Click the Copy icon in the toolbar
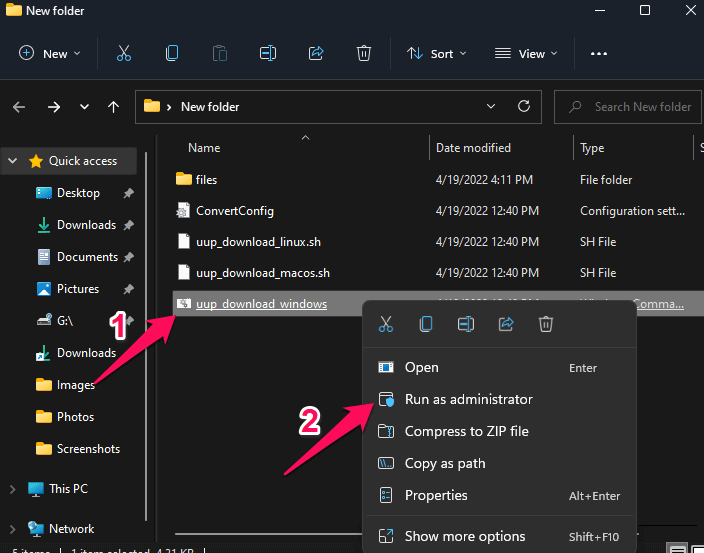This screenshot has height=553, width=704. [x=172, y=54]
